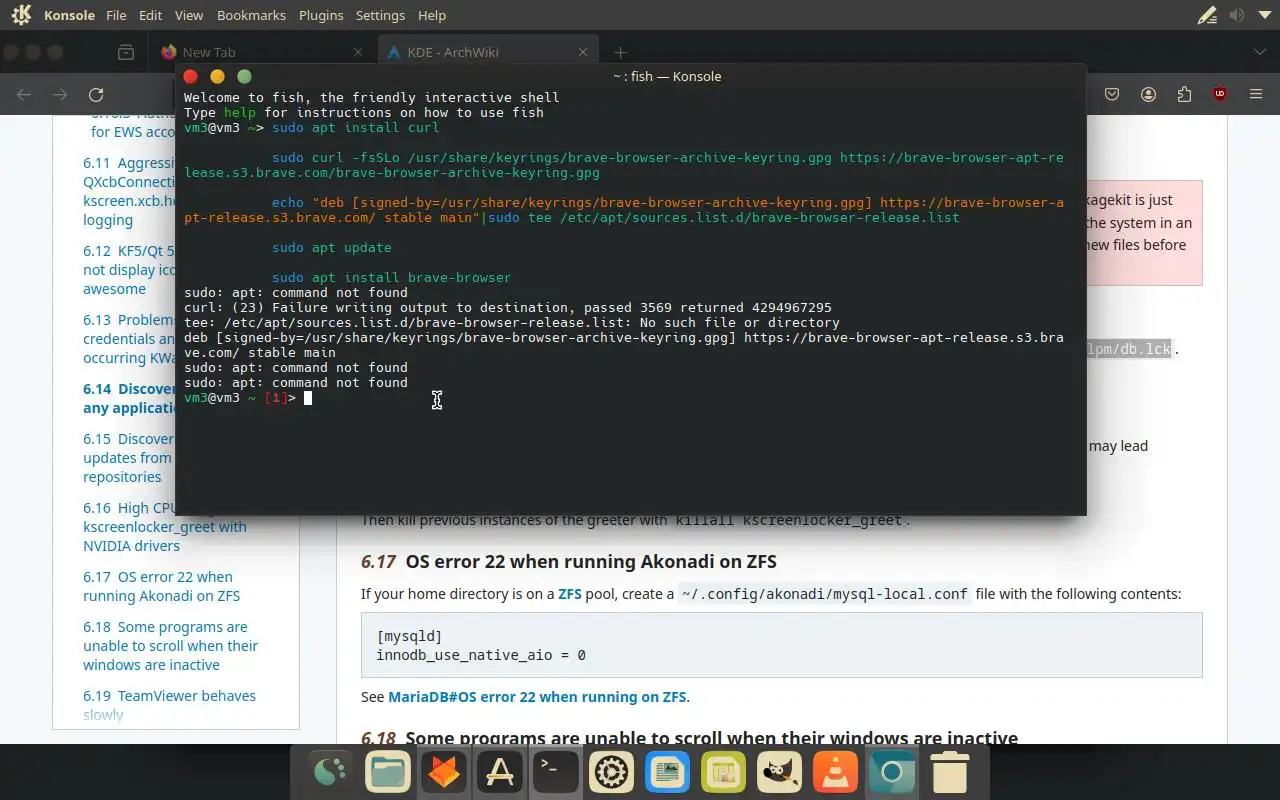Open the file manager folder in the dock
This screenshot has height=800, width=1280.
387,771
